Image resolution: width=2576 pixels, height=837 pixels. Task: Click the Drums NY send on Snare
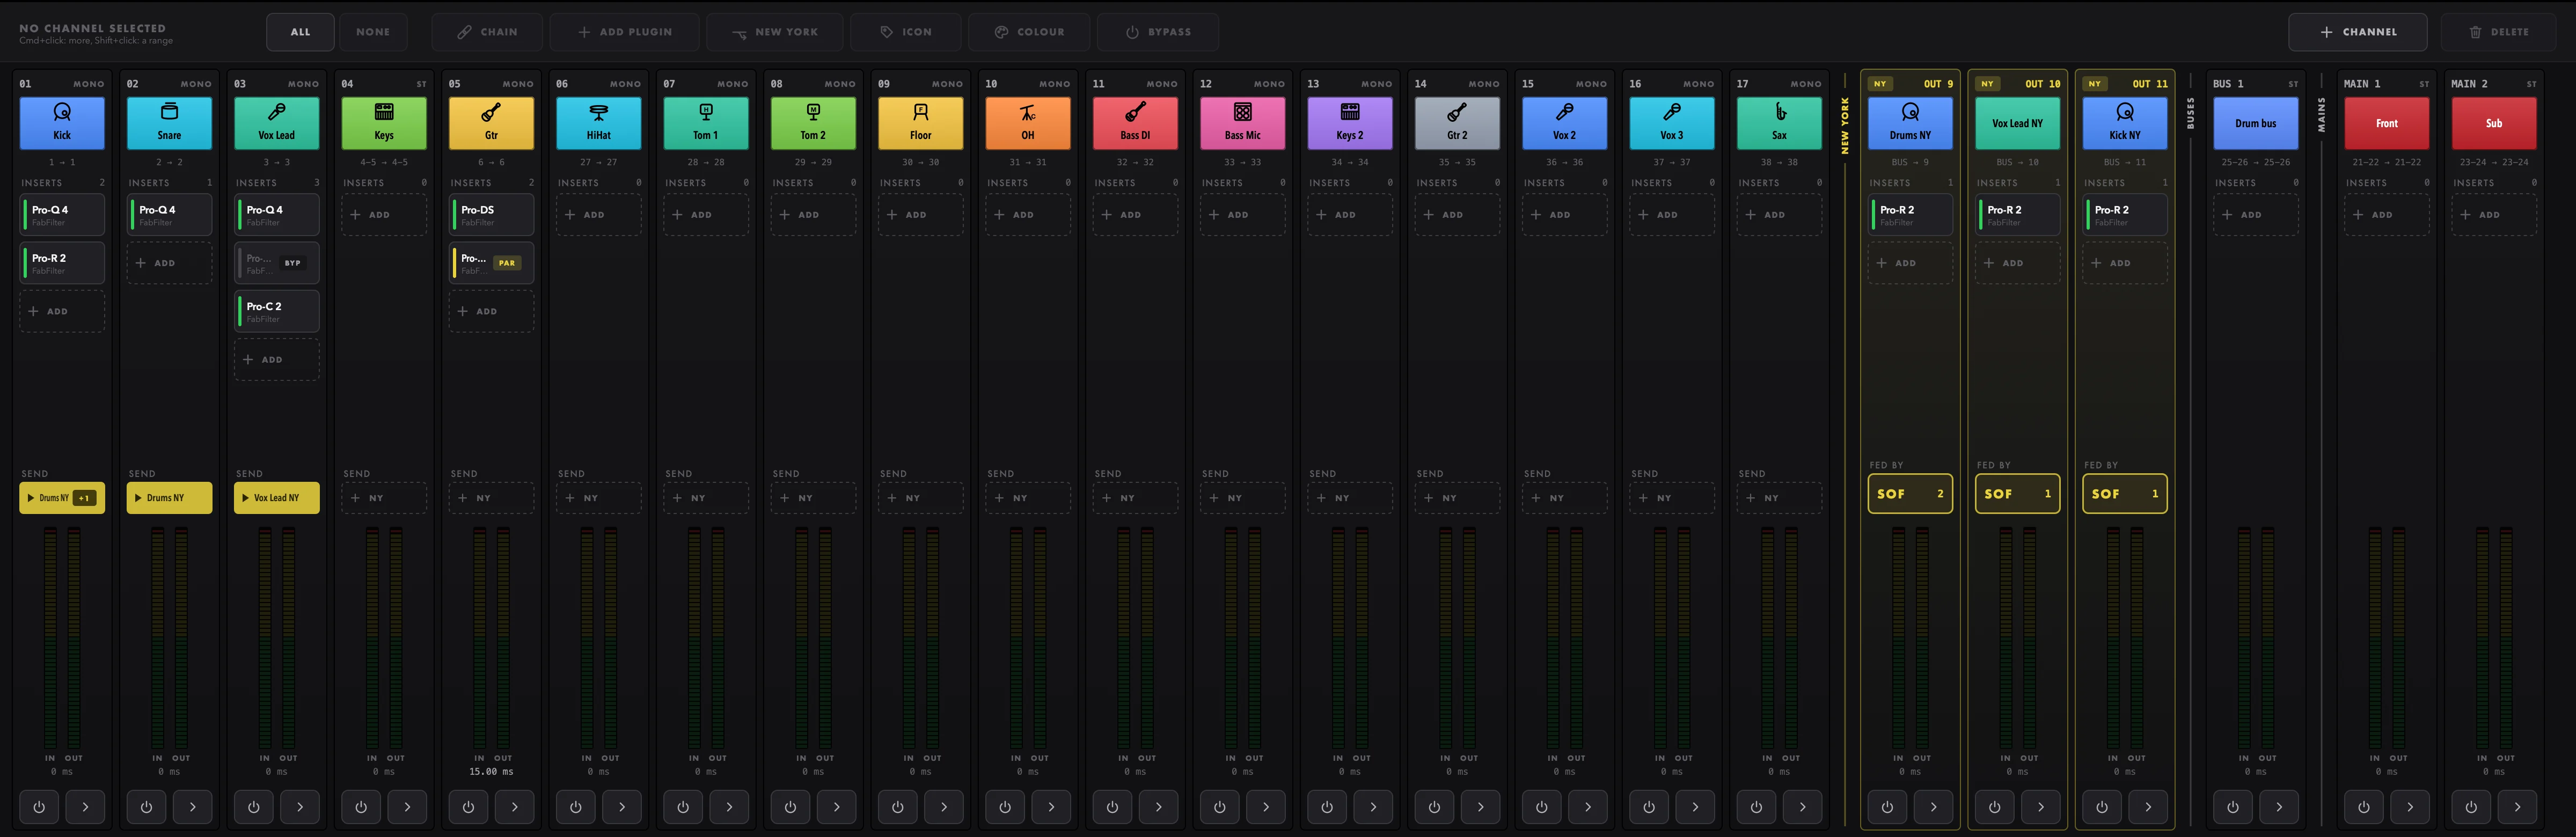(169, 498)
